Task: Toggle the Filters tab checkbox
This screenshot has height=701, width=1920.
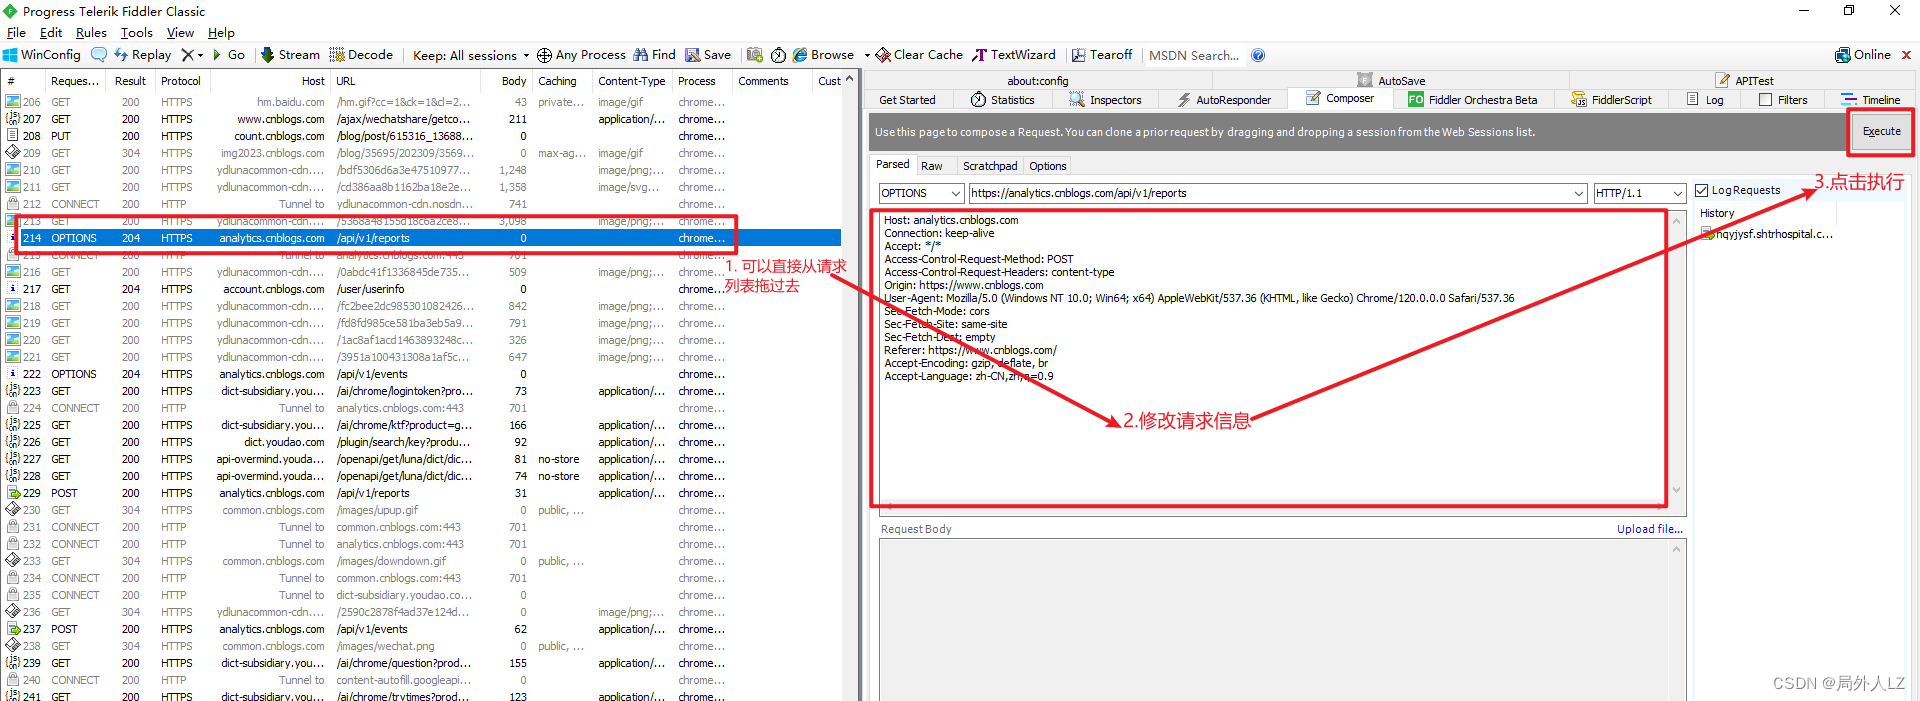Action: pos(1765,100)
